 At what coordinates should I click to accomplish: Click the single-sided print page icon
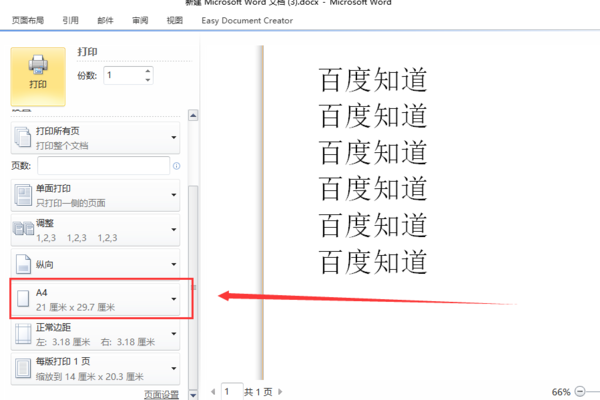23,195
